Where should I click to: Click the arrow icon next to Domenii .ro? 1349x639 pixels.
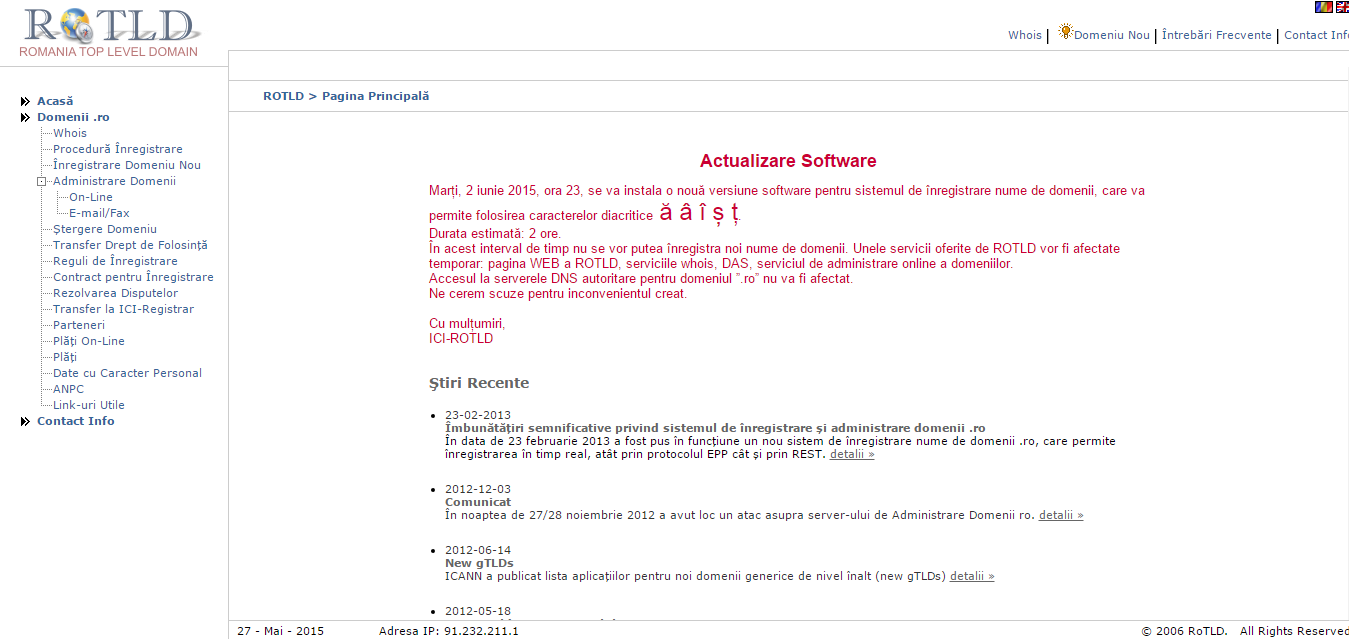pyautogui.click(x=25, y=117)
